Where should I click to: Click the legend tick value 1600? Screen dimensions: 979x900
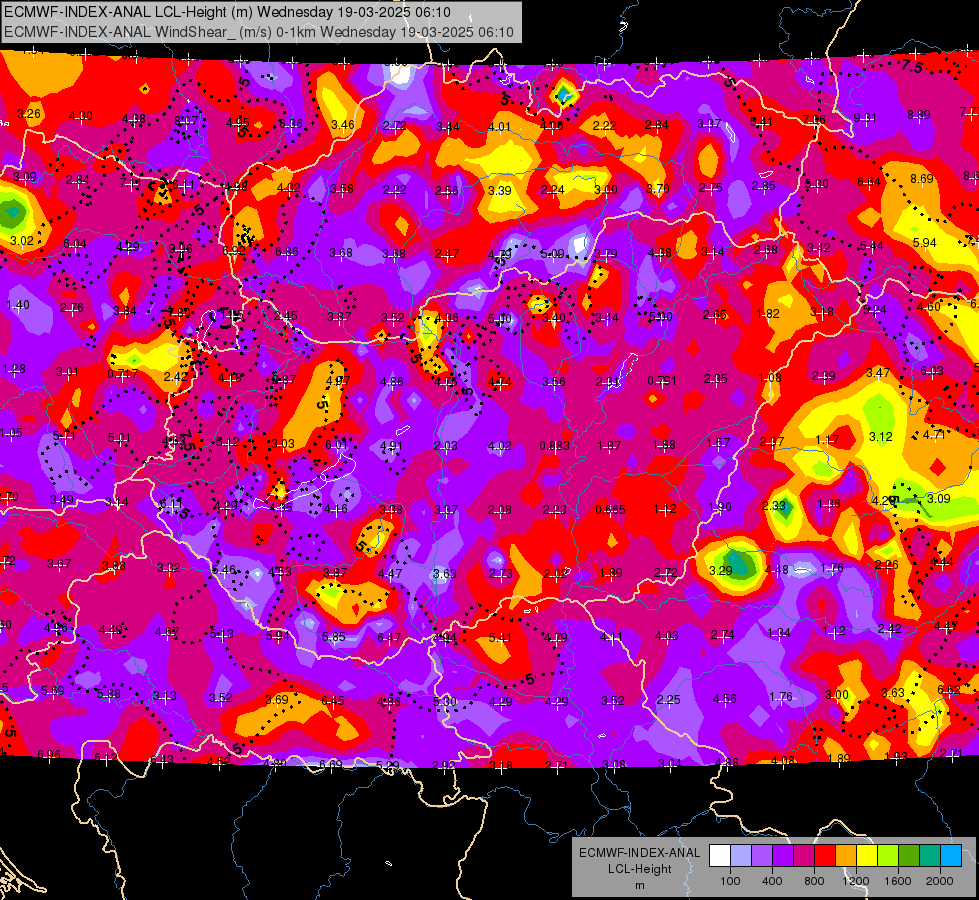pos(898,881)
